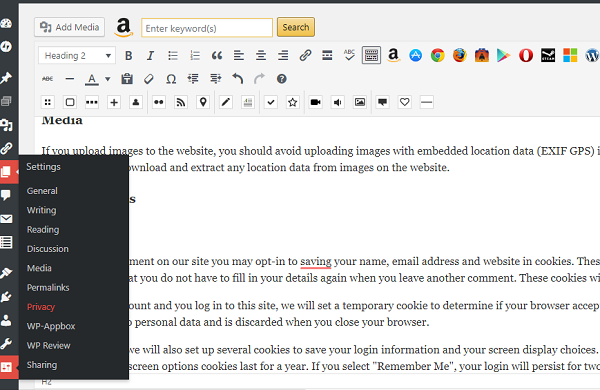Image resolution: width=600 pixels, height=390 pixels.
Task: Open WP-Appbox settings
Action: point(51,326)
